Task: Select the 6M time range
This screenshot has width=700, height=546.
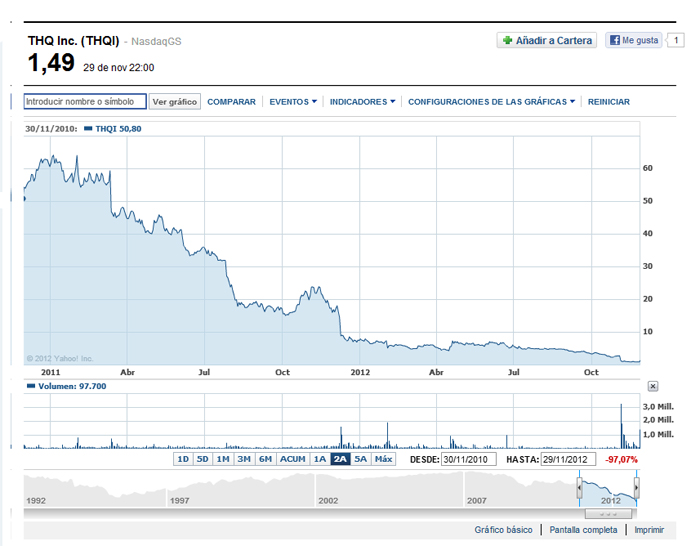Action: click(264, 459)
